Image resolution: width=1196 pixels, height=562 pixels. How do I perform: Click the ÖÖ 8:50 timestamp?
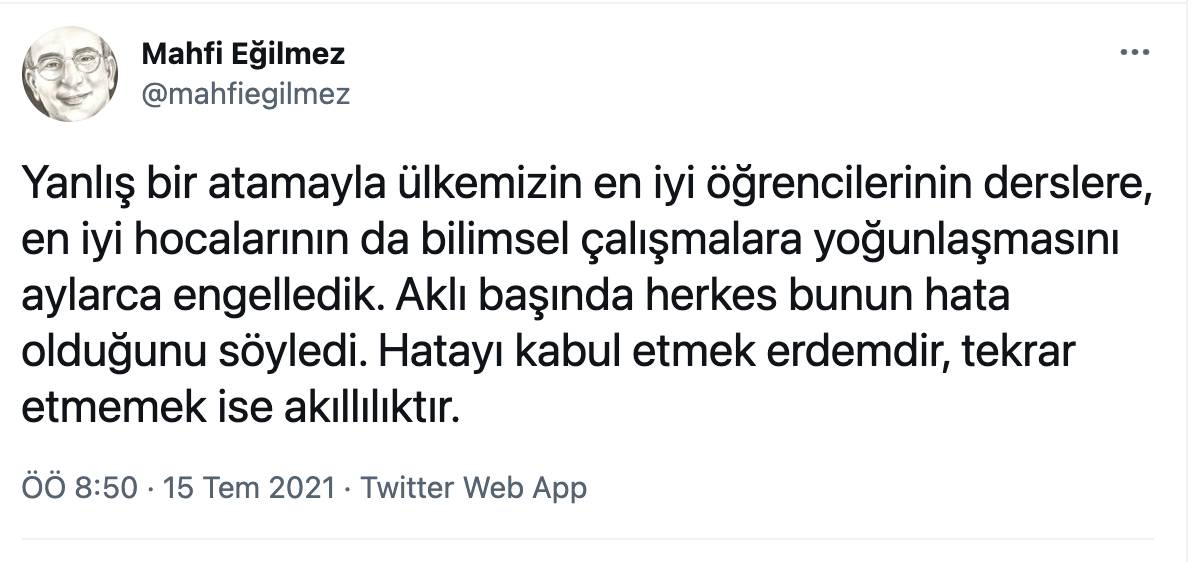[76, 488]
